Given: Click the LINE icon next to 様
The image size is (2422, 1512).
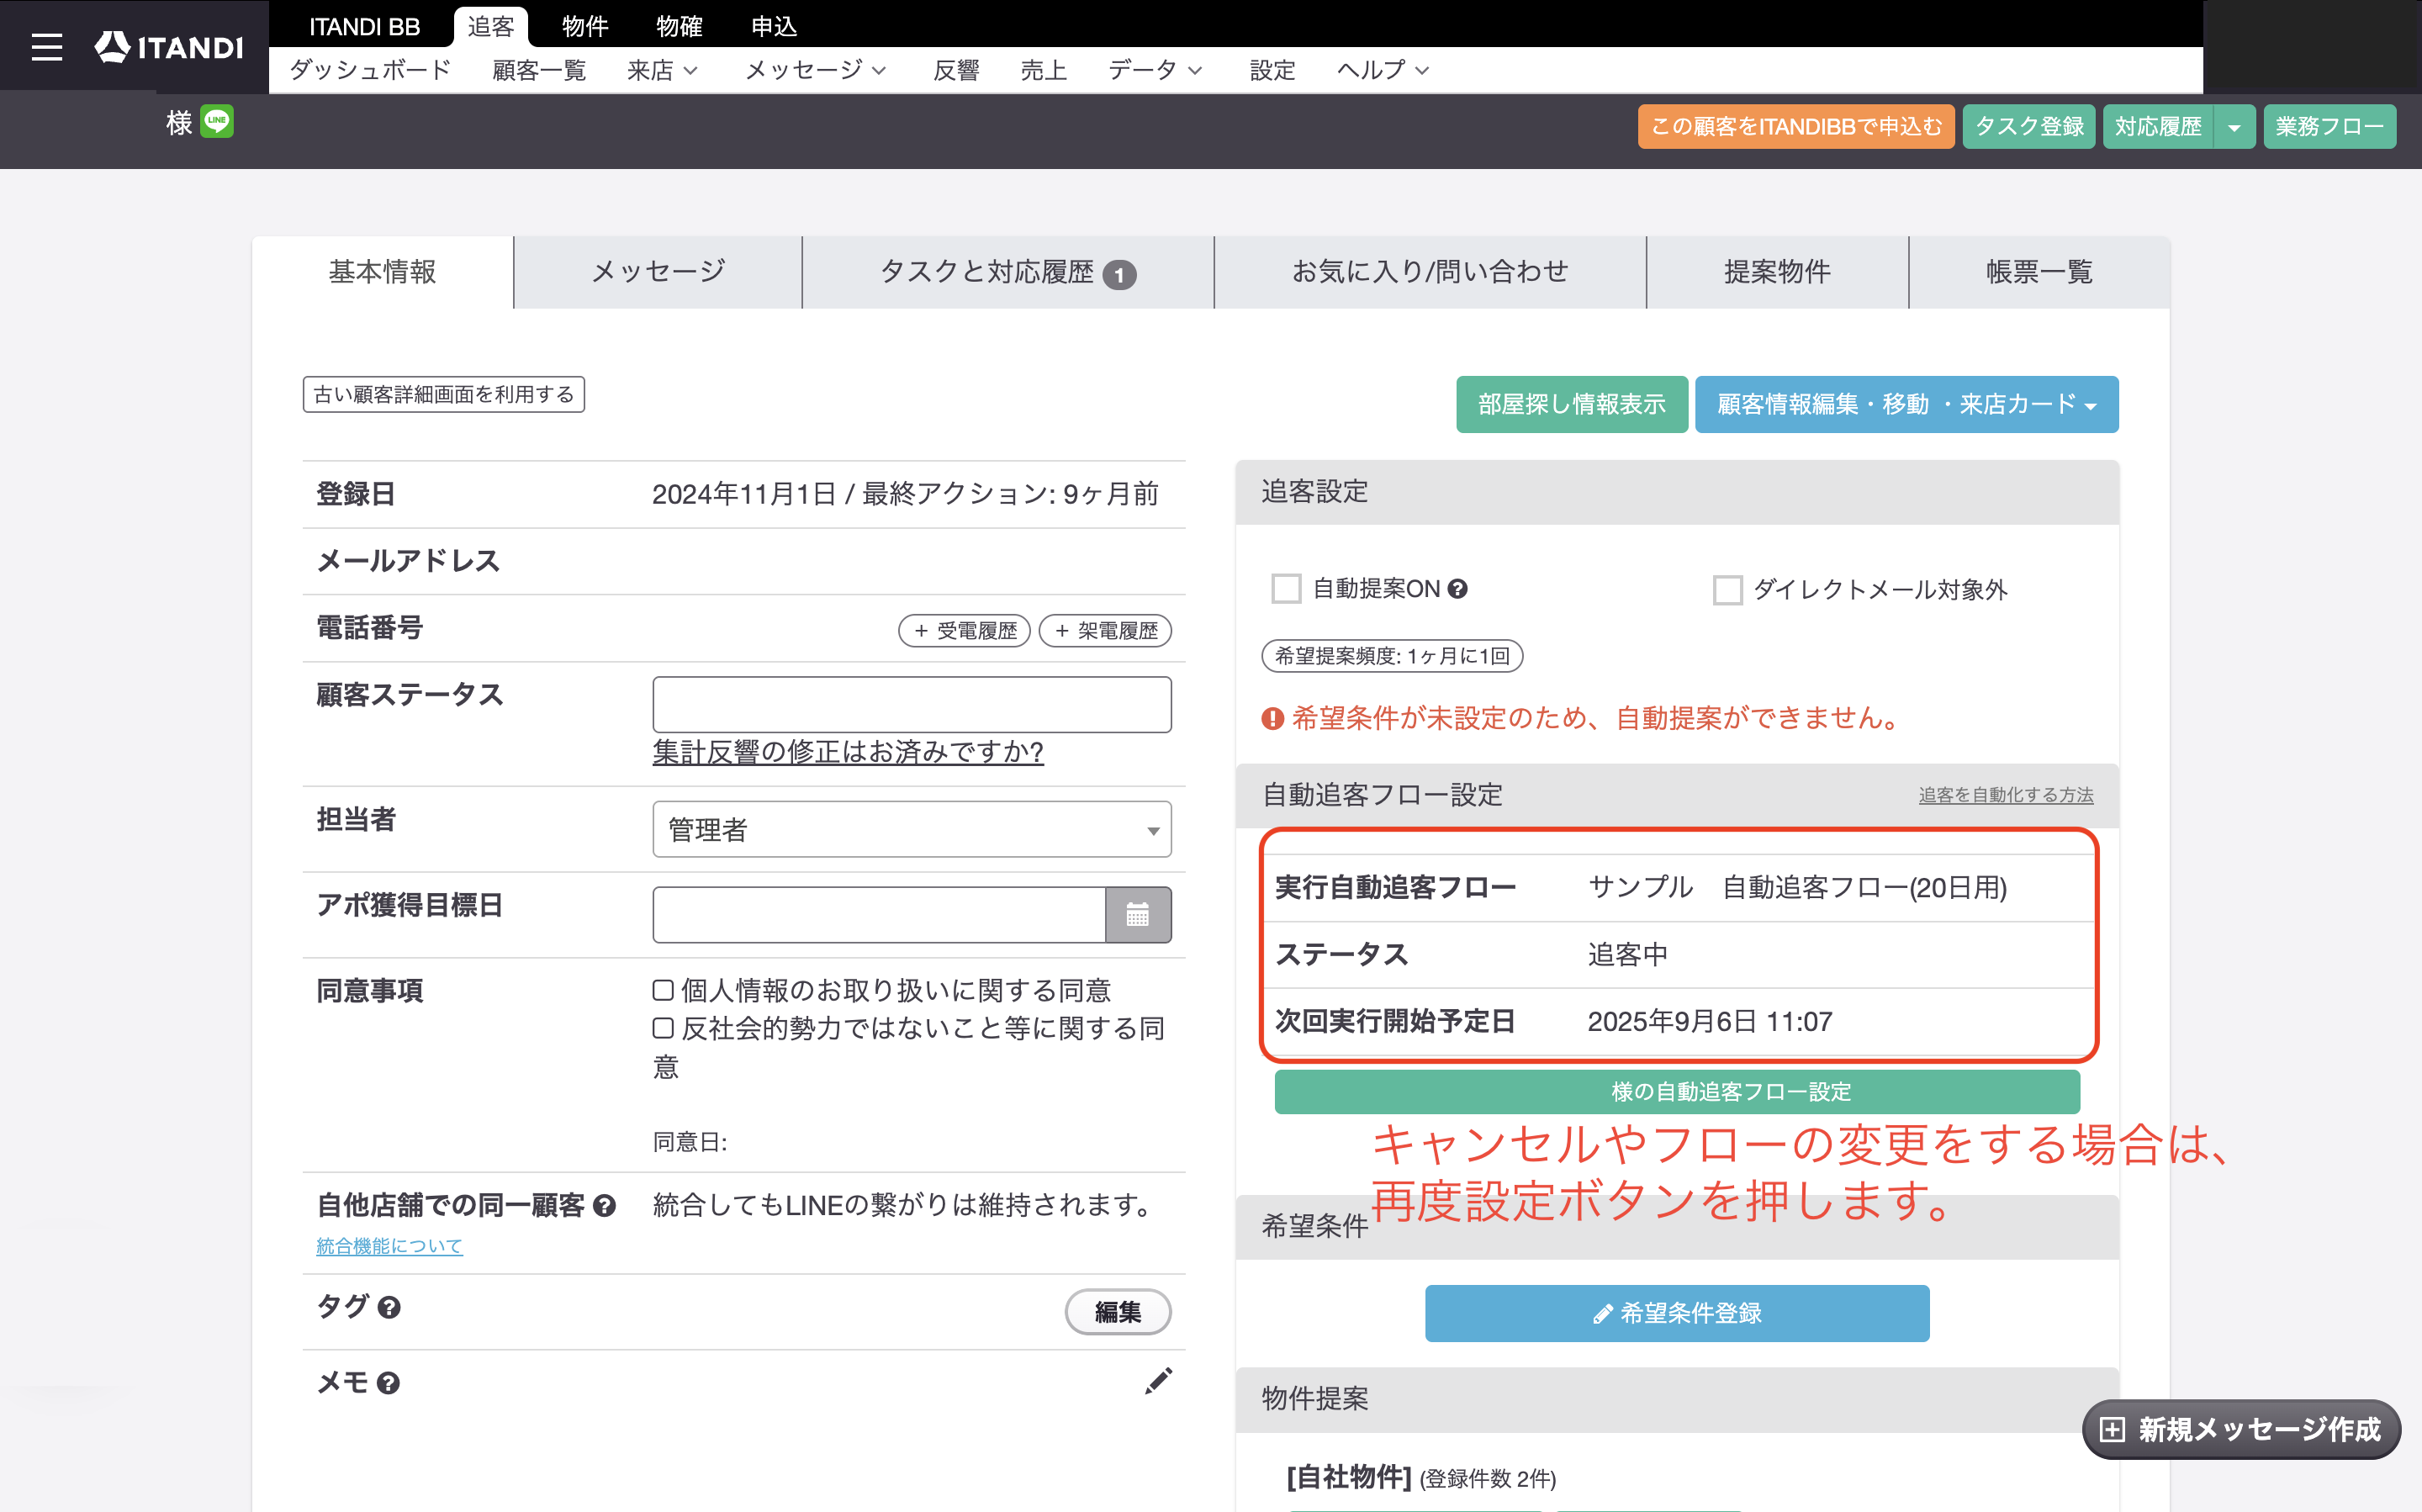Looking at the screenshot, I should click(x=217, y=122).
